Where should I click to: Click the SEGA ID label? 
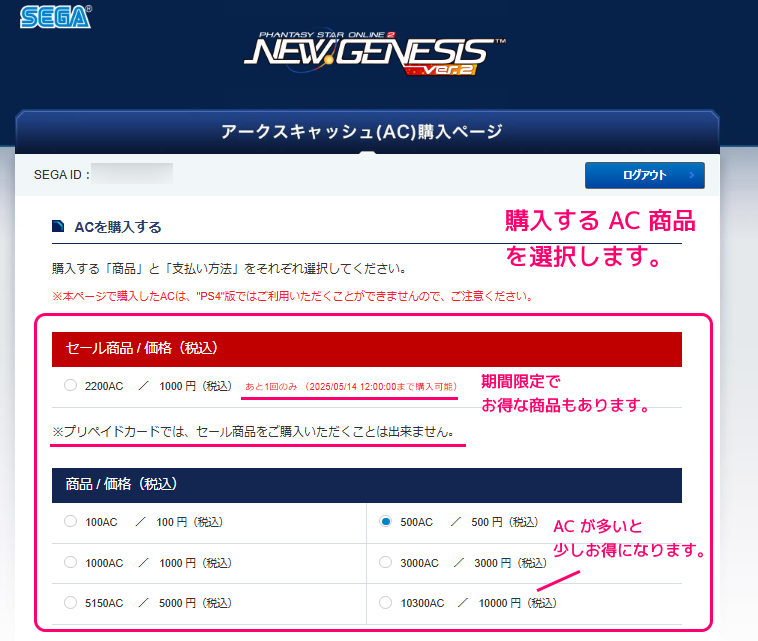coord(61,175)
